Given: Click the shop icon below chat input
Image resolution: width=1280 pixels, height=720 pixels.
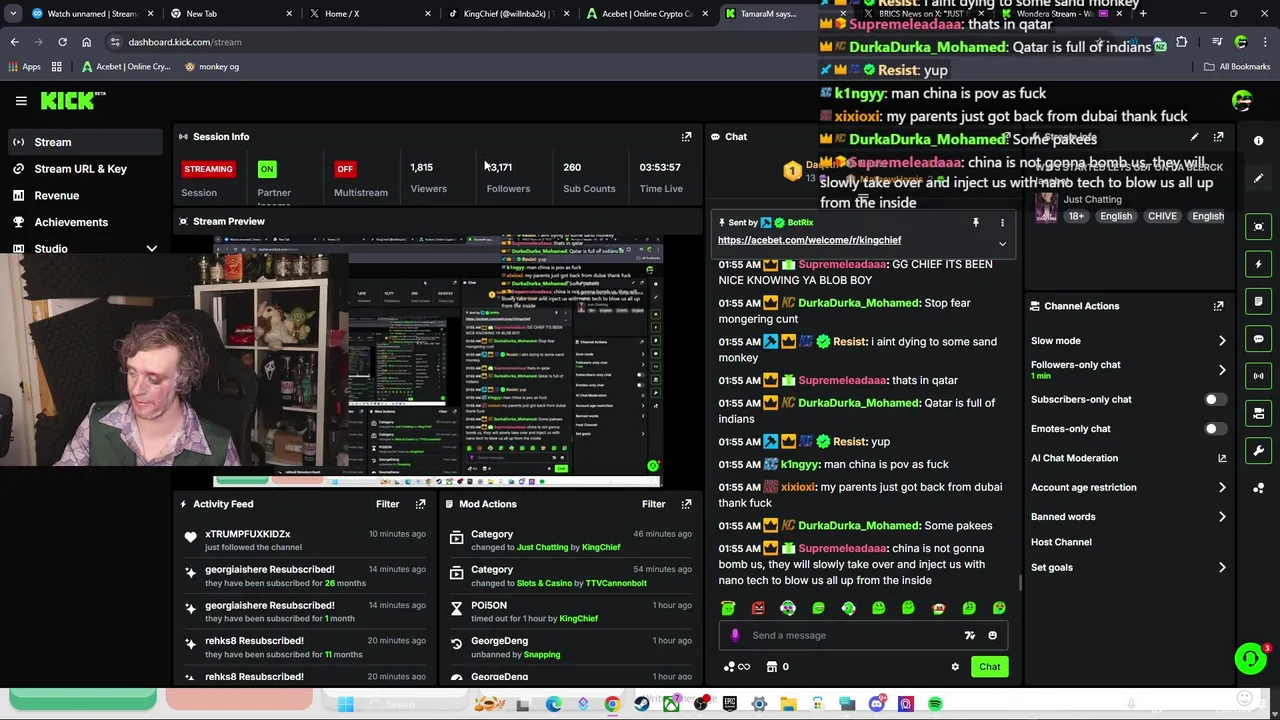Looking at the screenshot, I should pyautogui.click(x=772, y=667).
